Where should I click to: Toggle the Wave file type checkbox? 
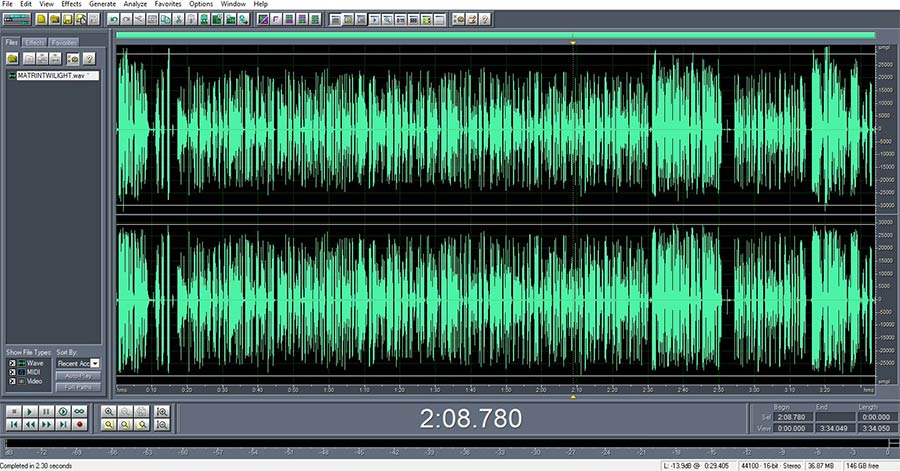[x=12, y=363]
